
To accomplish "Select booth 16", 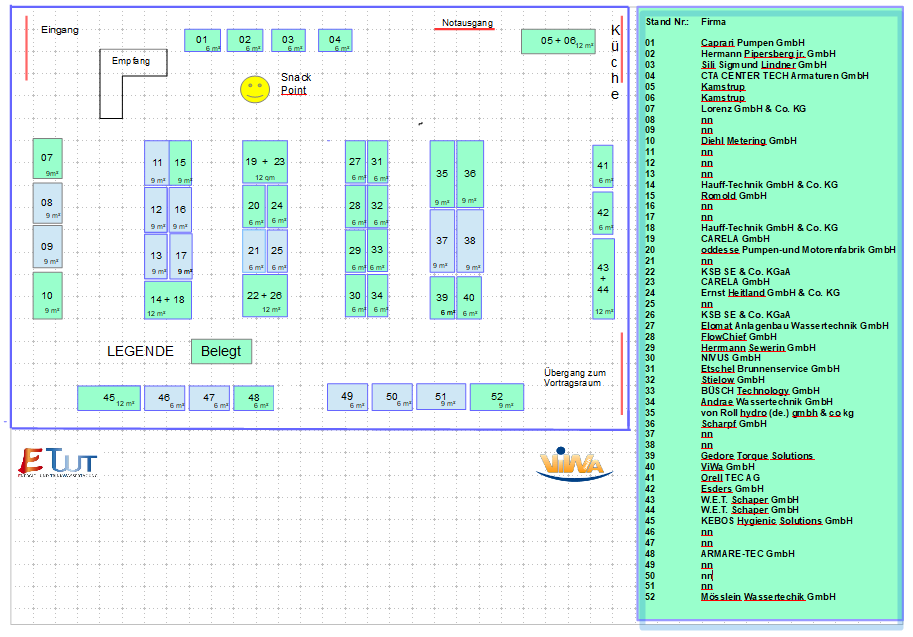I will [181, 210].
